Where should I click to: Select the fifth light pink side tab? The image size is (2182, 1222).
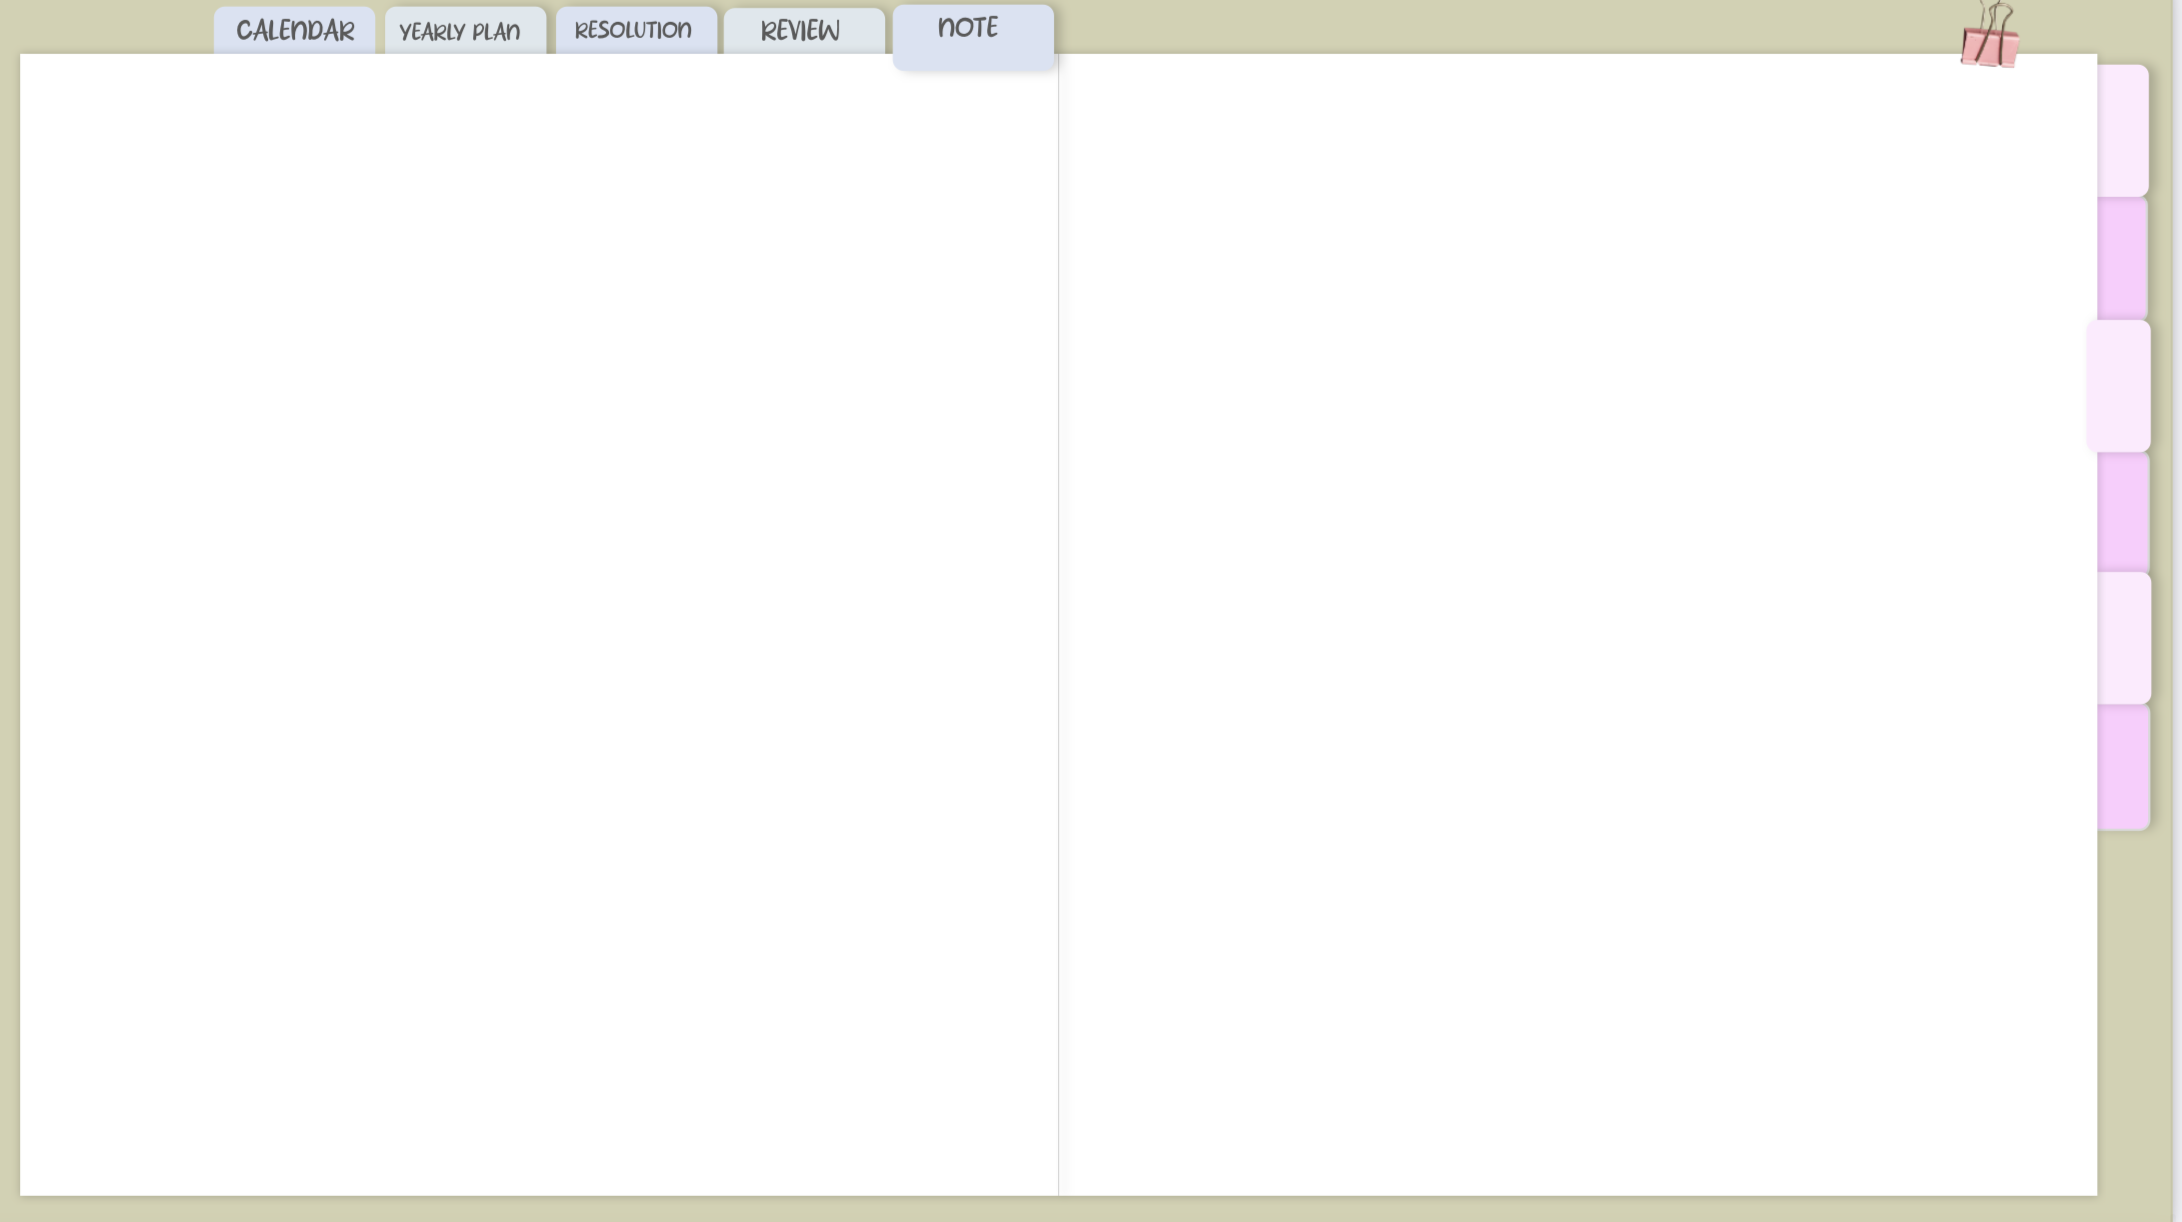(x=2123, y=638)
